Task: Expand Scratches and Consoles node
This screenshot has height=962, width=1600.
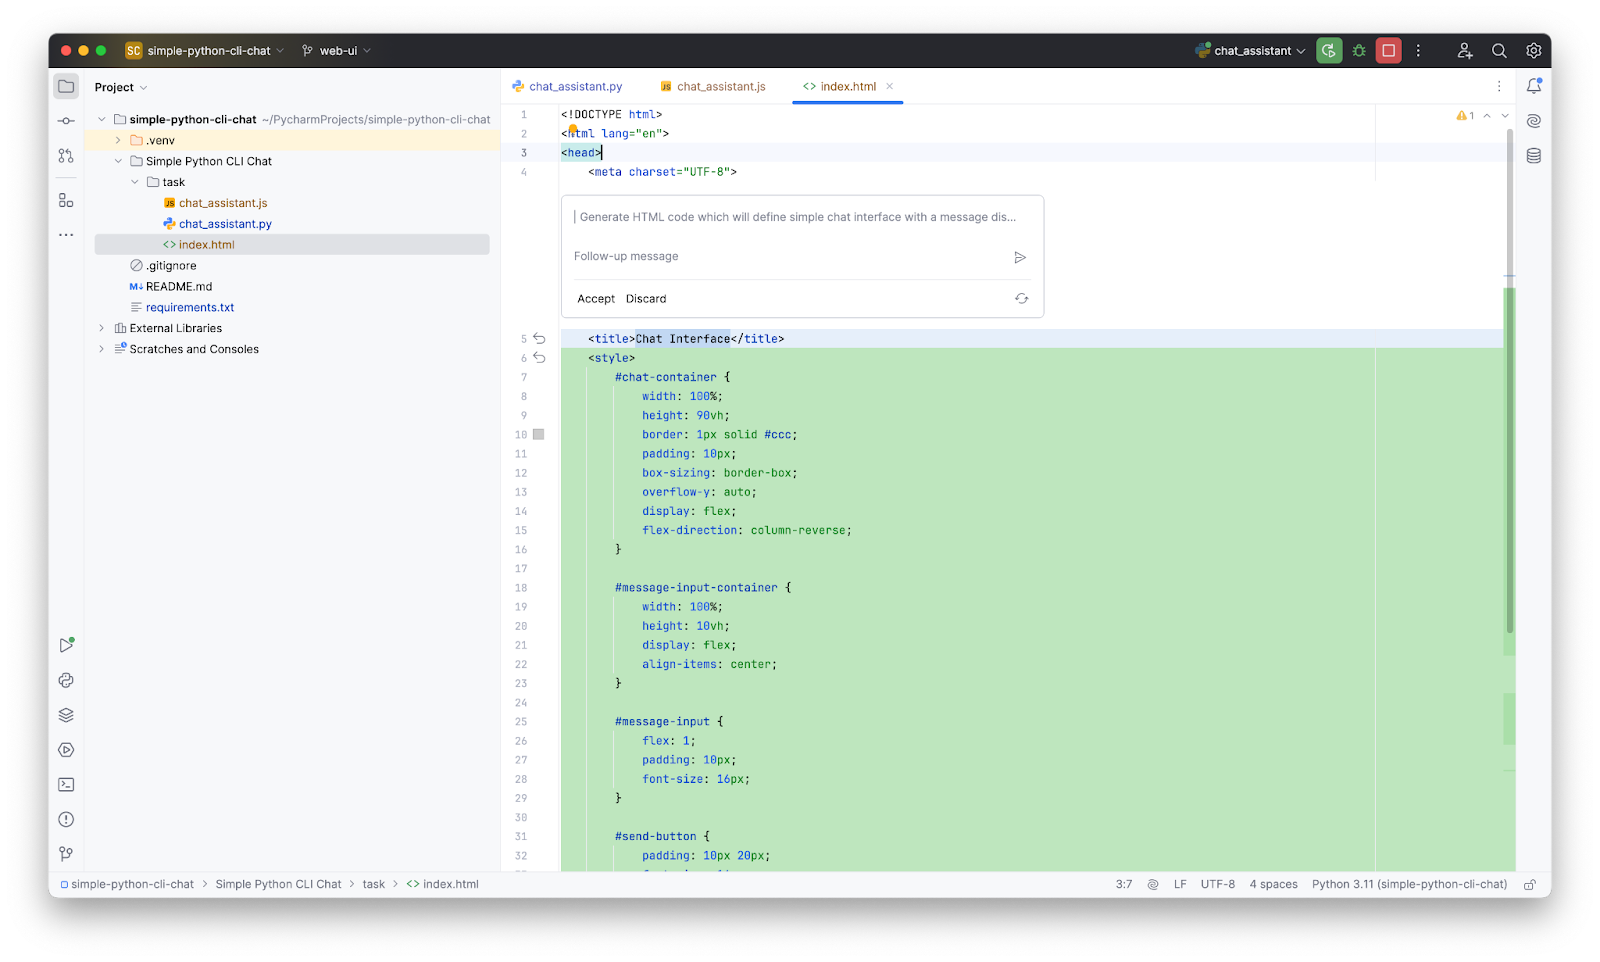Action: pyautogui.click(x=101, y=350)
